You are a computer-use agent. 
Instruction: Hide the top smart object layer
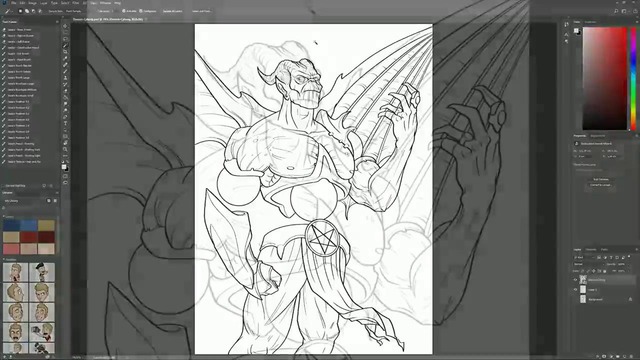pos(576,280)
